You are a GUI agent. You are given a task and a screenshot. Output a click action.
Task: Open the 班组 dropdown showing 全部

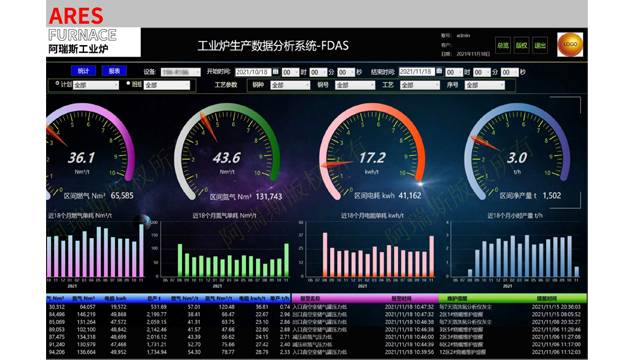(x=167, y=85)
